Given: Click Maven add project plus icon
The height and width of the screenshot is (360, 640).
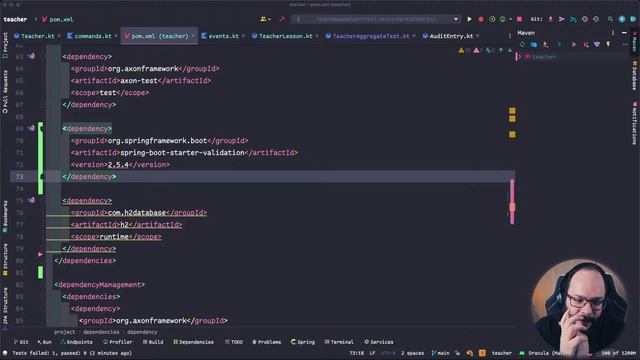Looking at the screenshot, I should click(x=560, y=44).
